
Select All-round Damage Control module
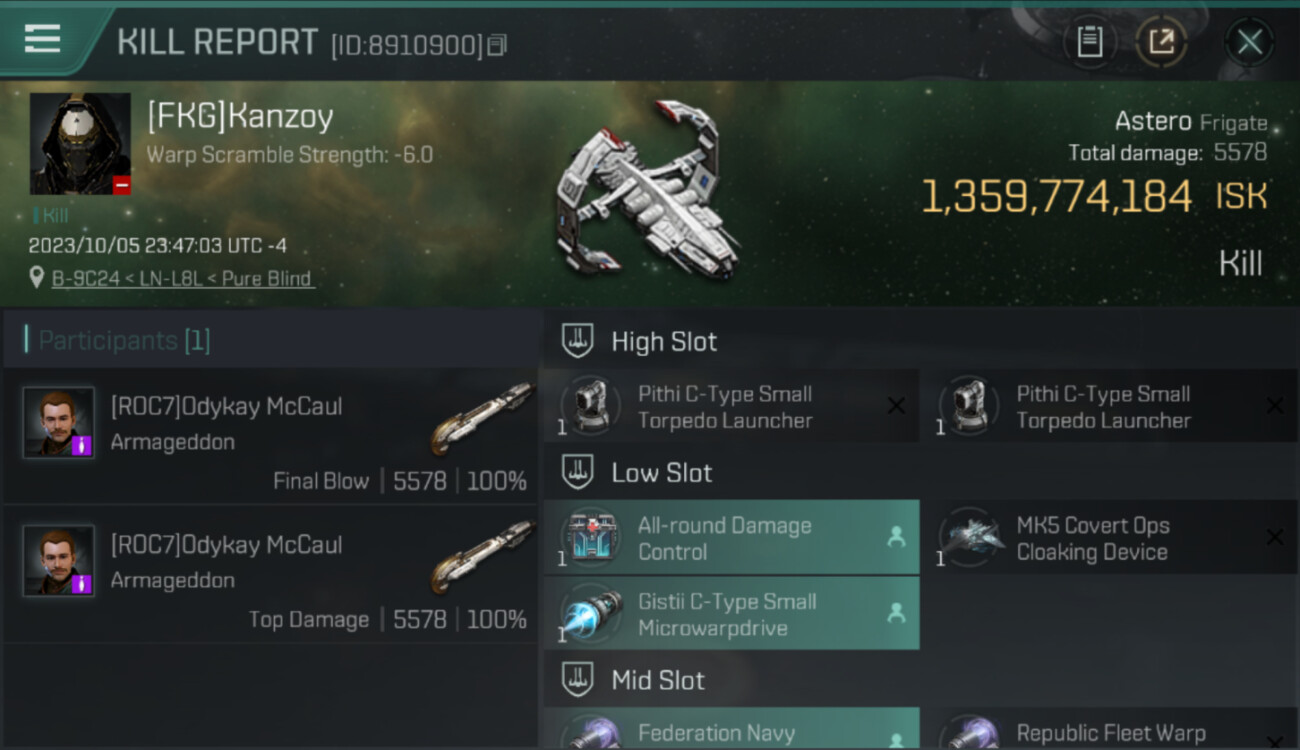tap(731, 538)
